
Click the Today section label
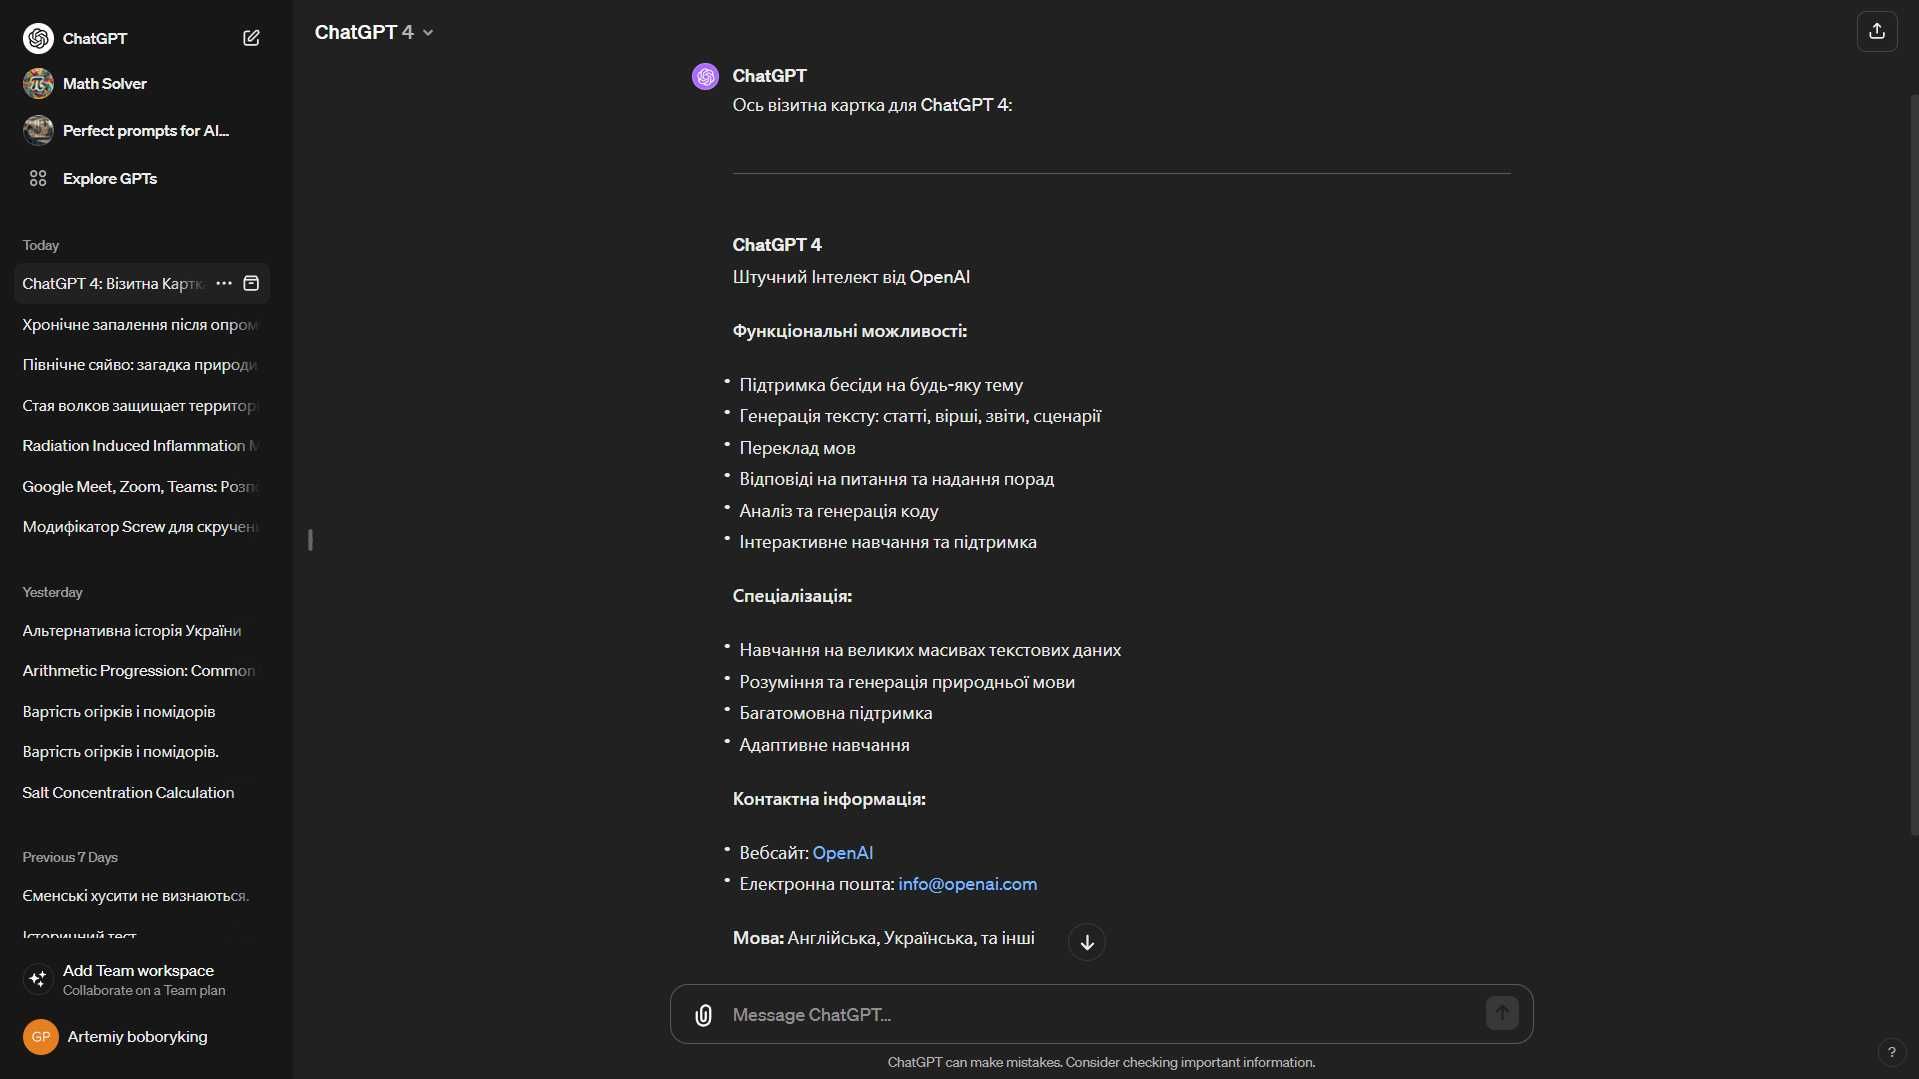tap(41, 246)
